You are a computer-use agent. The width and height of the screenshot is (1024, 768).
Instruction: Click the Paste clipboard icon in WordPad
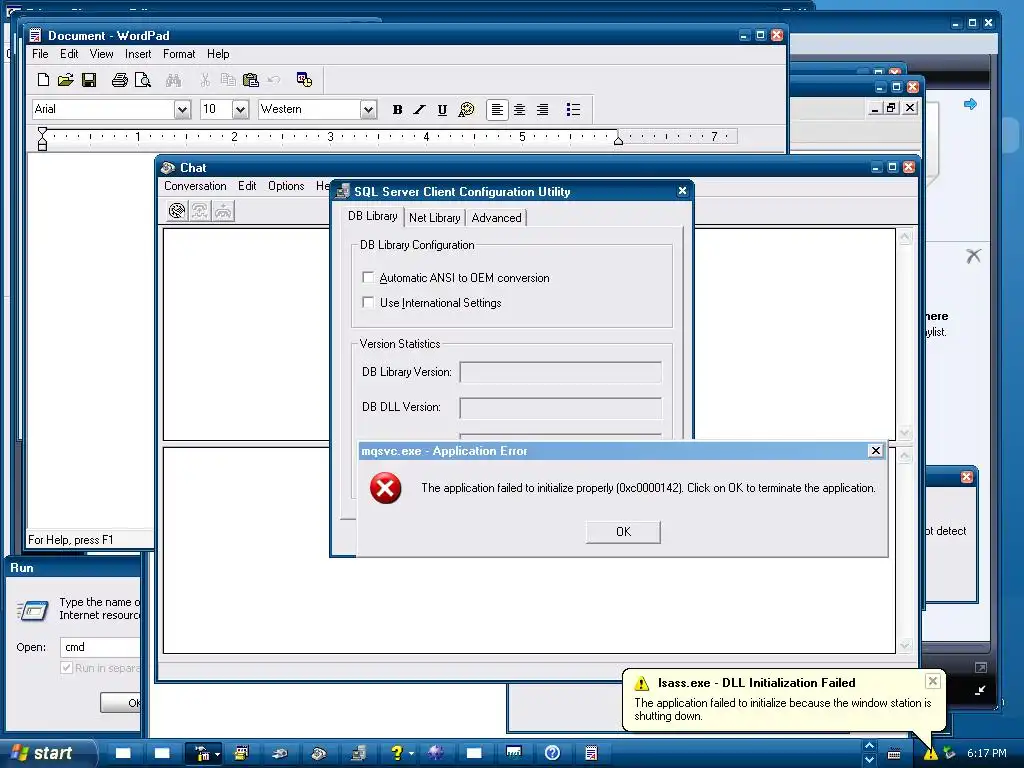click(251, 80)
